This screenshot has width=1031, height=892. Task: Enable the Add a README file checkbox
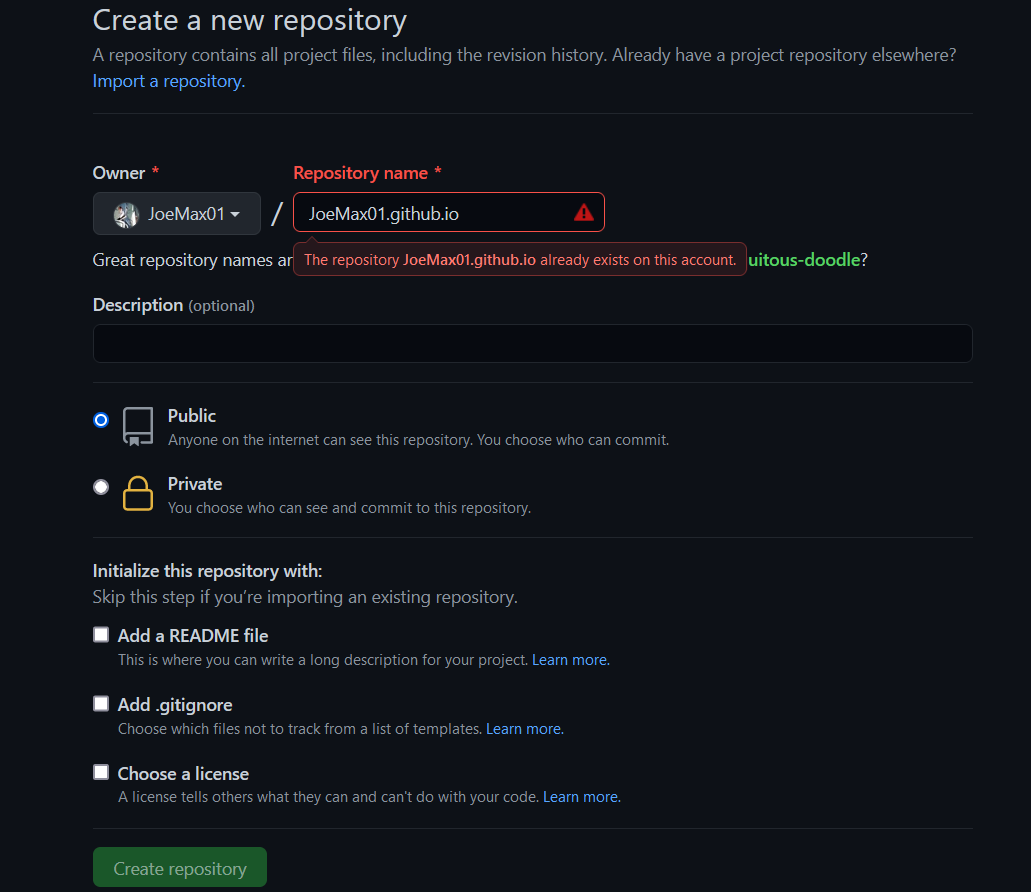101,634
